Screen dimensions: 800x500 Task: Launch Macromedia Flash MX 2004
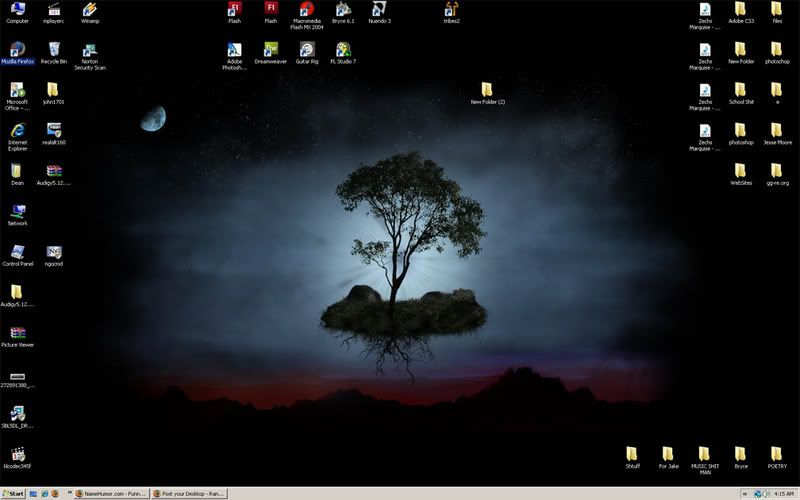(x=307, y=16)
